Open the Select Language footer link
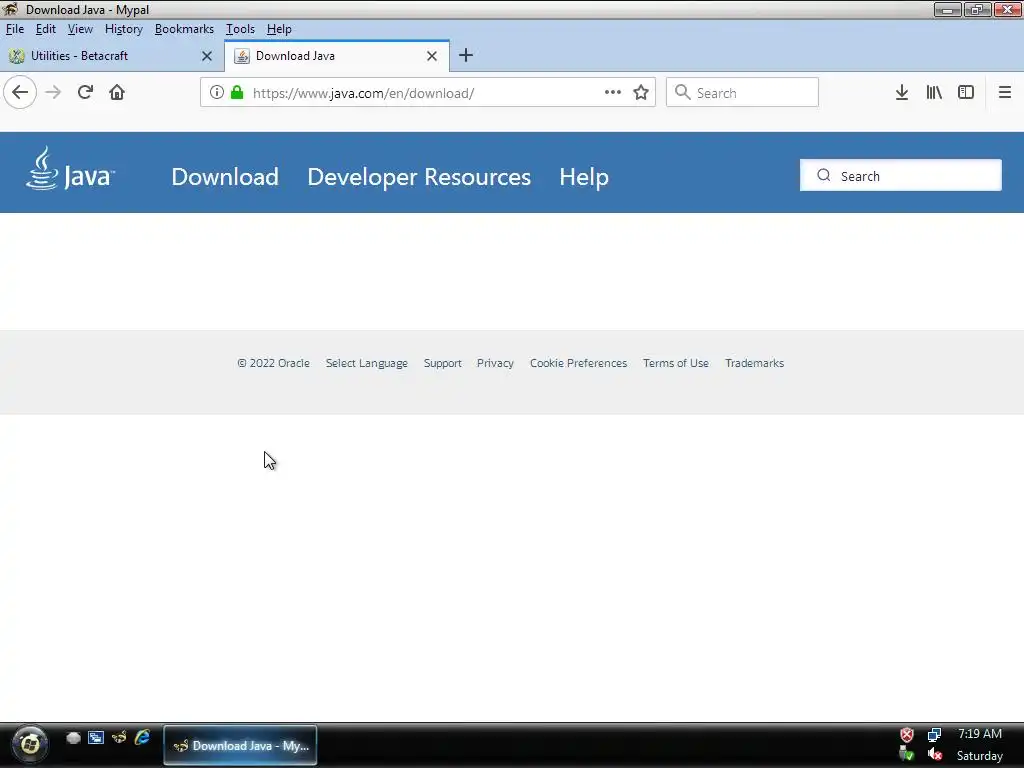The height and width of the screenshot is (768, 1024). pos(366,363)
